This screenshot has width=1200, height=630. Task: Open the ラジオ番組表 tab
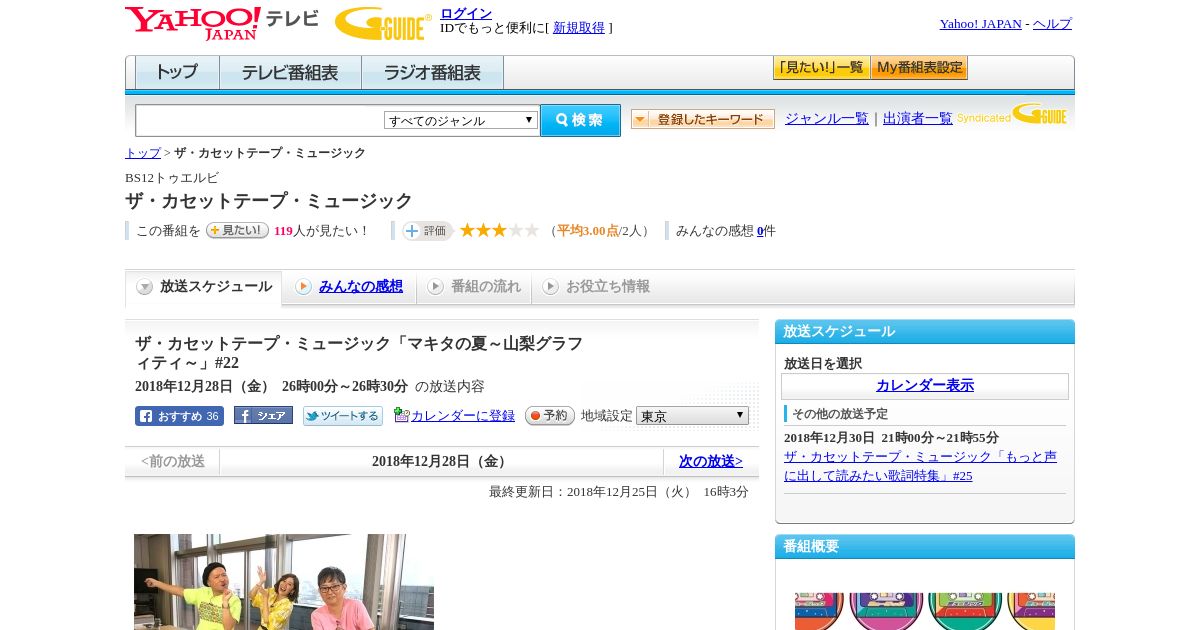(432, 73)
